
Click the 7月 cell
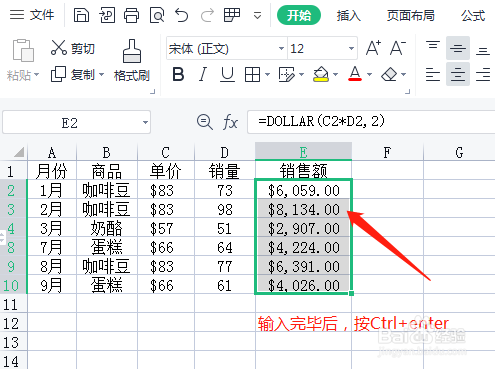[x=52, y=247]
